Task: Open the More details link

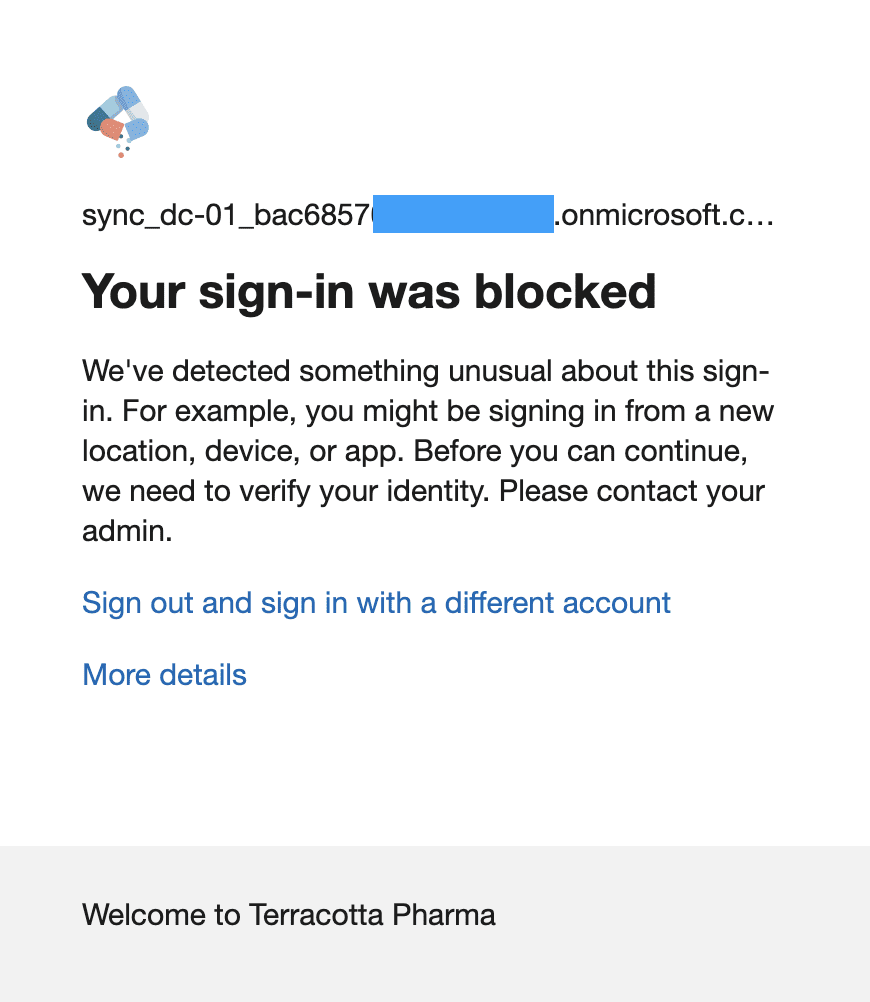Action: pos(164,675)
